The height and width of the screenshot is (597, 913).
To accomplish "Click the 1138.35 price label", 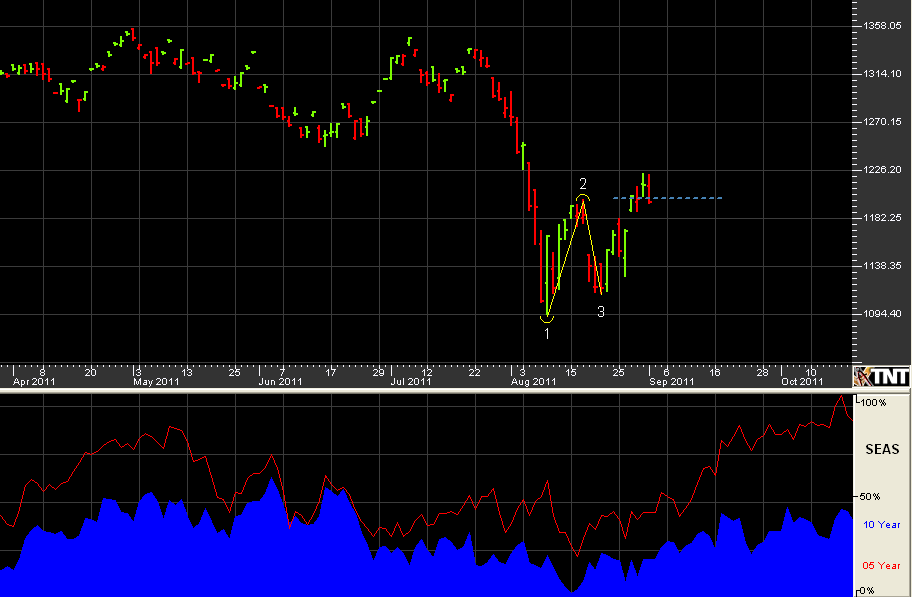I will pyautogui.click(x=882, y=266).
